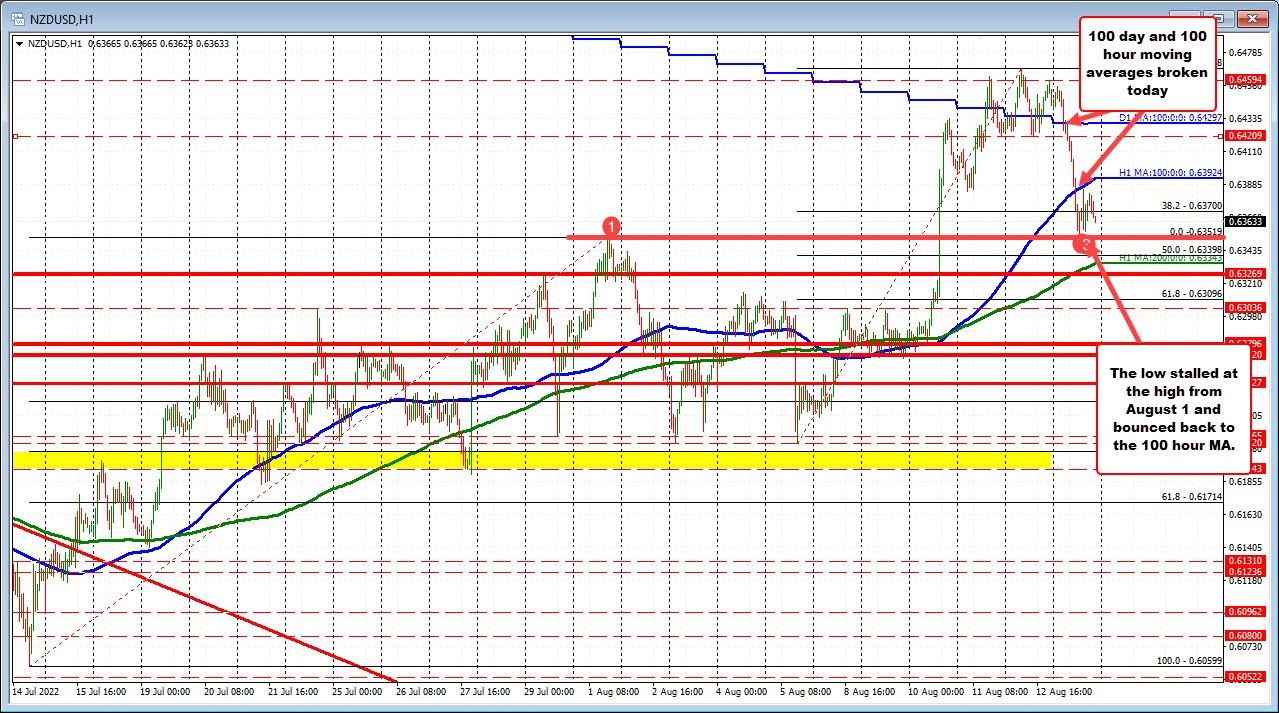Viewport: 1279px width, 713px height.
Task: Click the red price tag 0.60522 at bottom
Action: click(x=1245, y=674)
